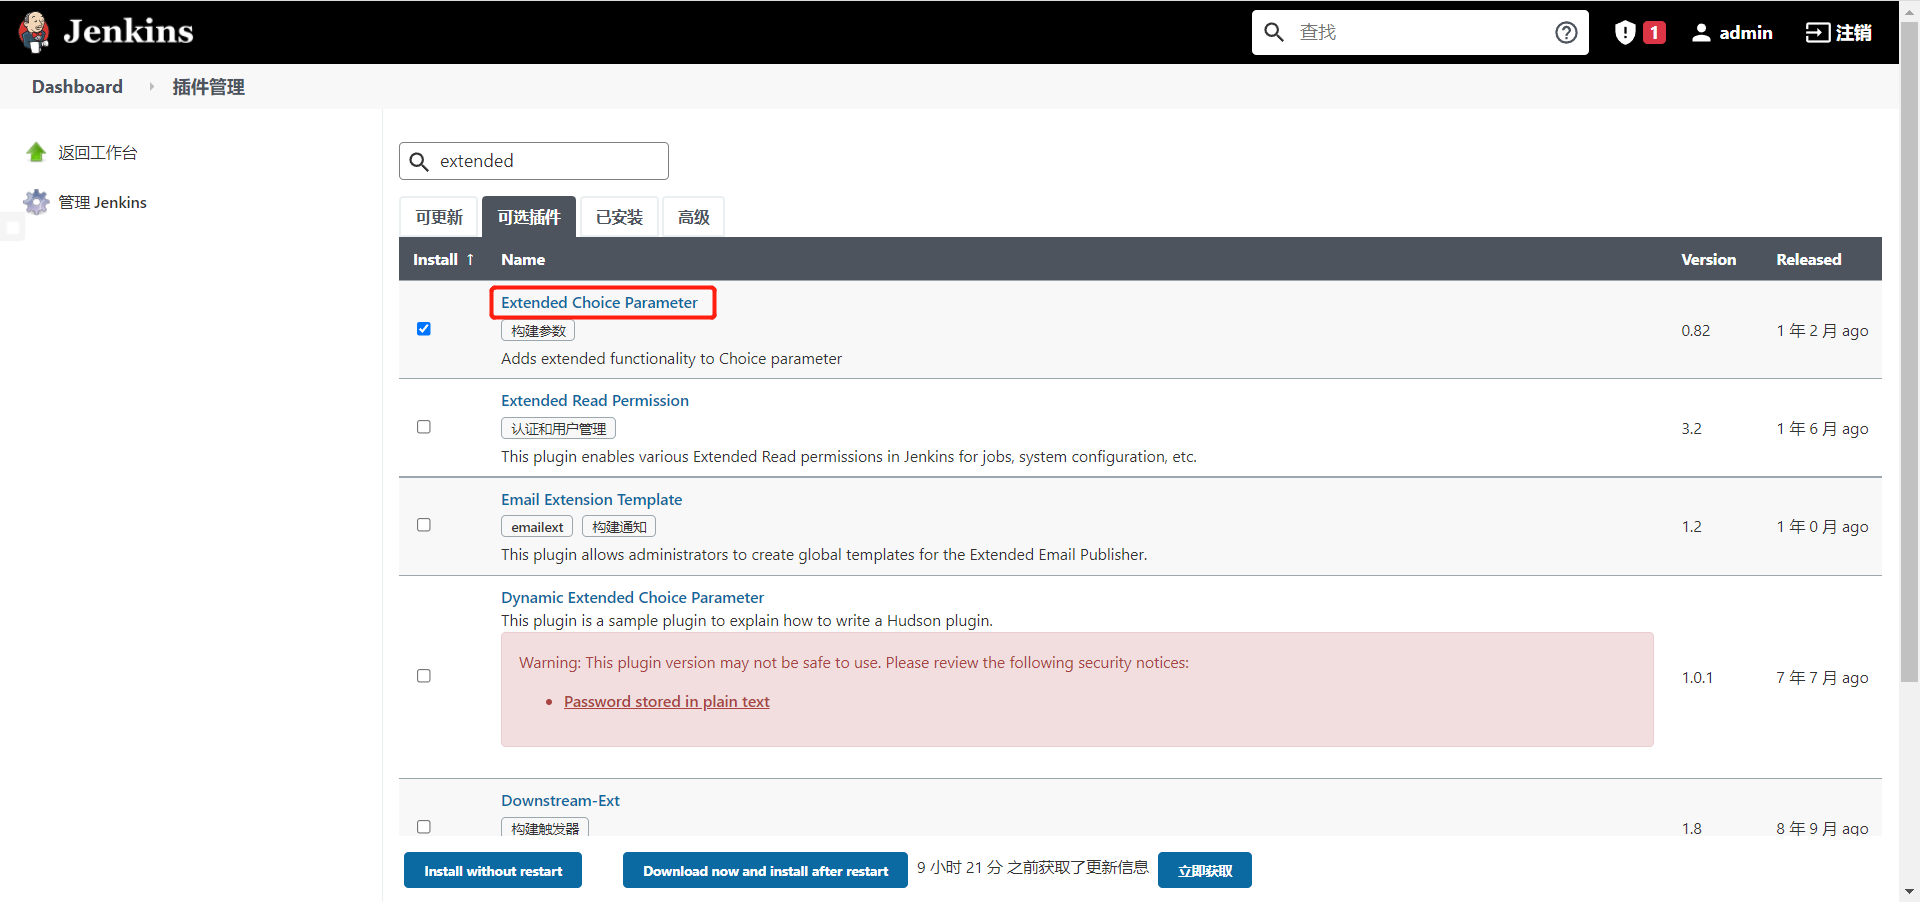The width and height of the screenshot is (1920, 902).
Task: Click the Jenkins butler logo icon
Action: (x=34, y=32)
